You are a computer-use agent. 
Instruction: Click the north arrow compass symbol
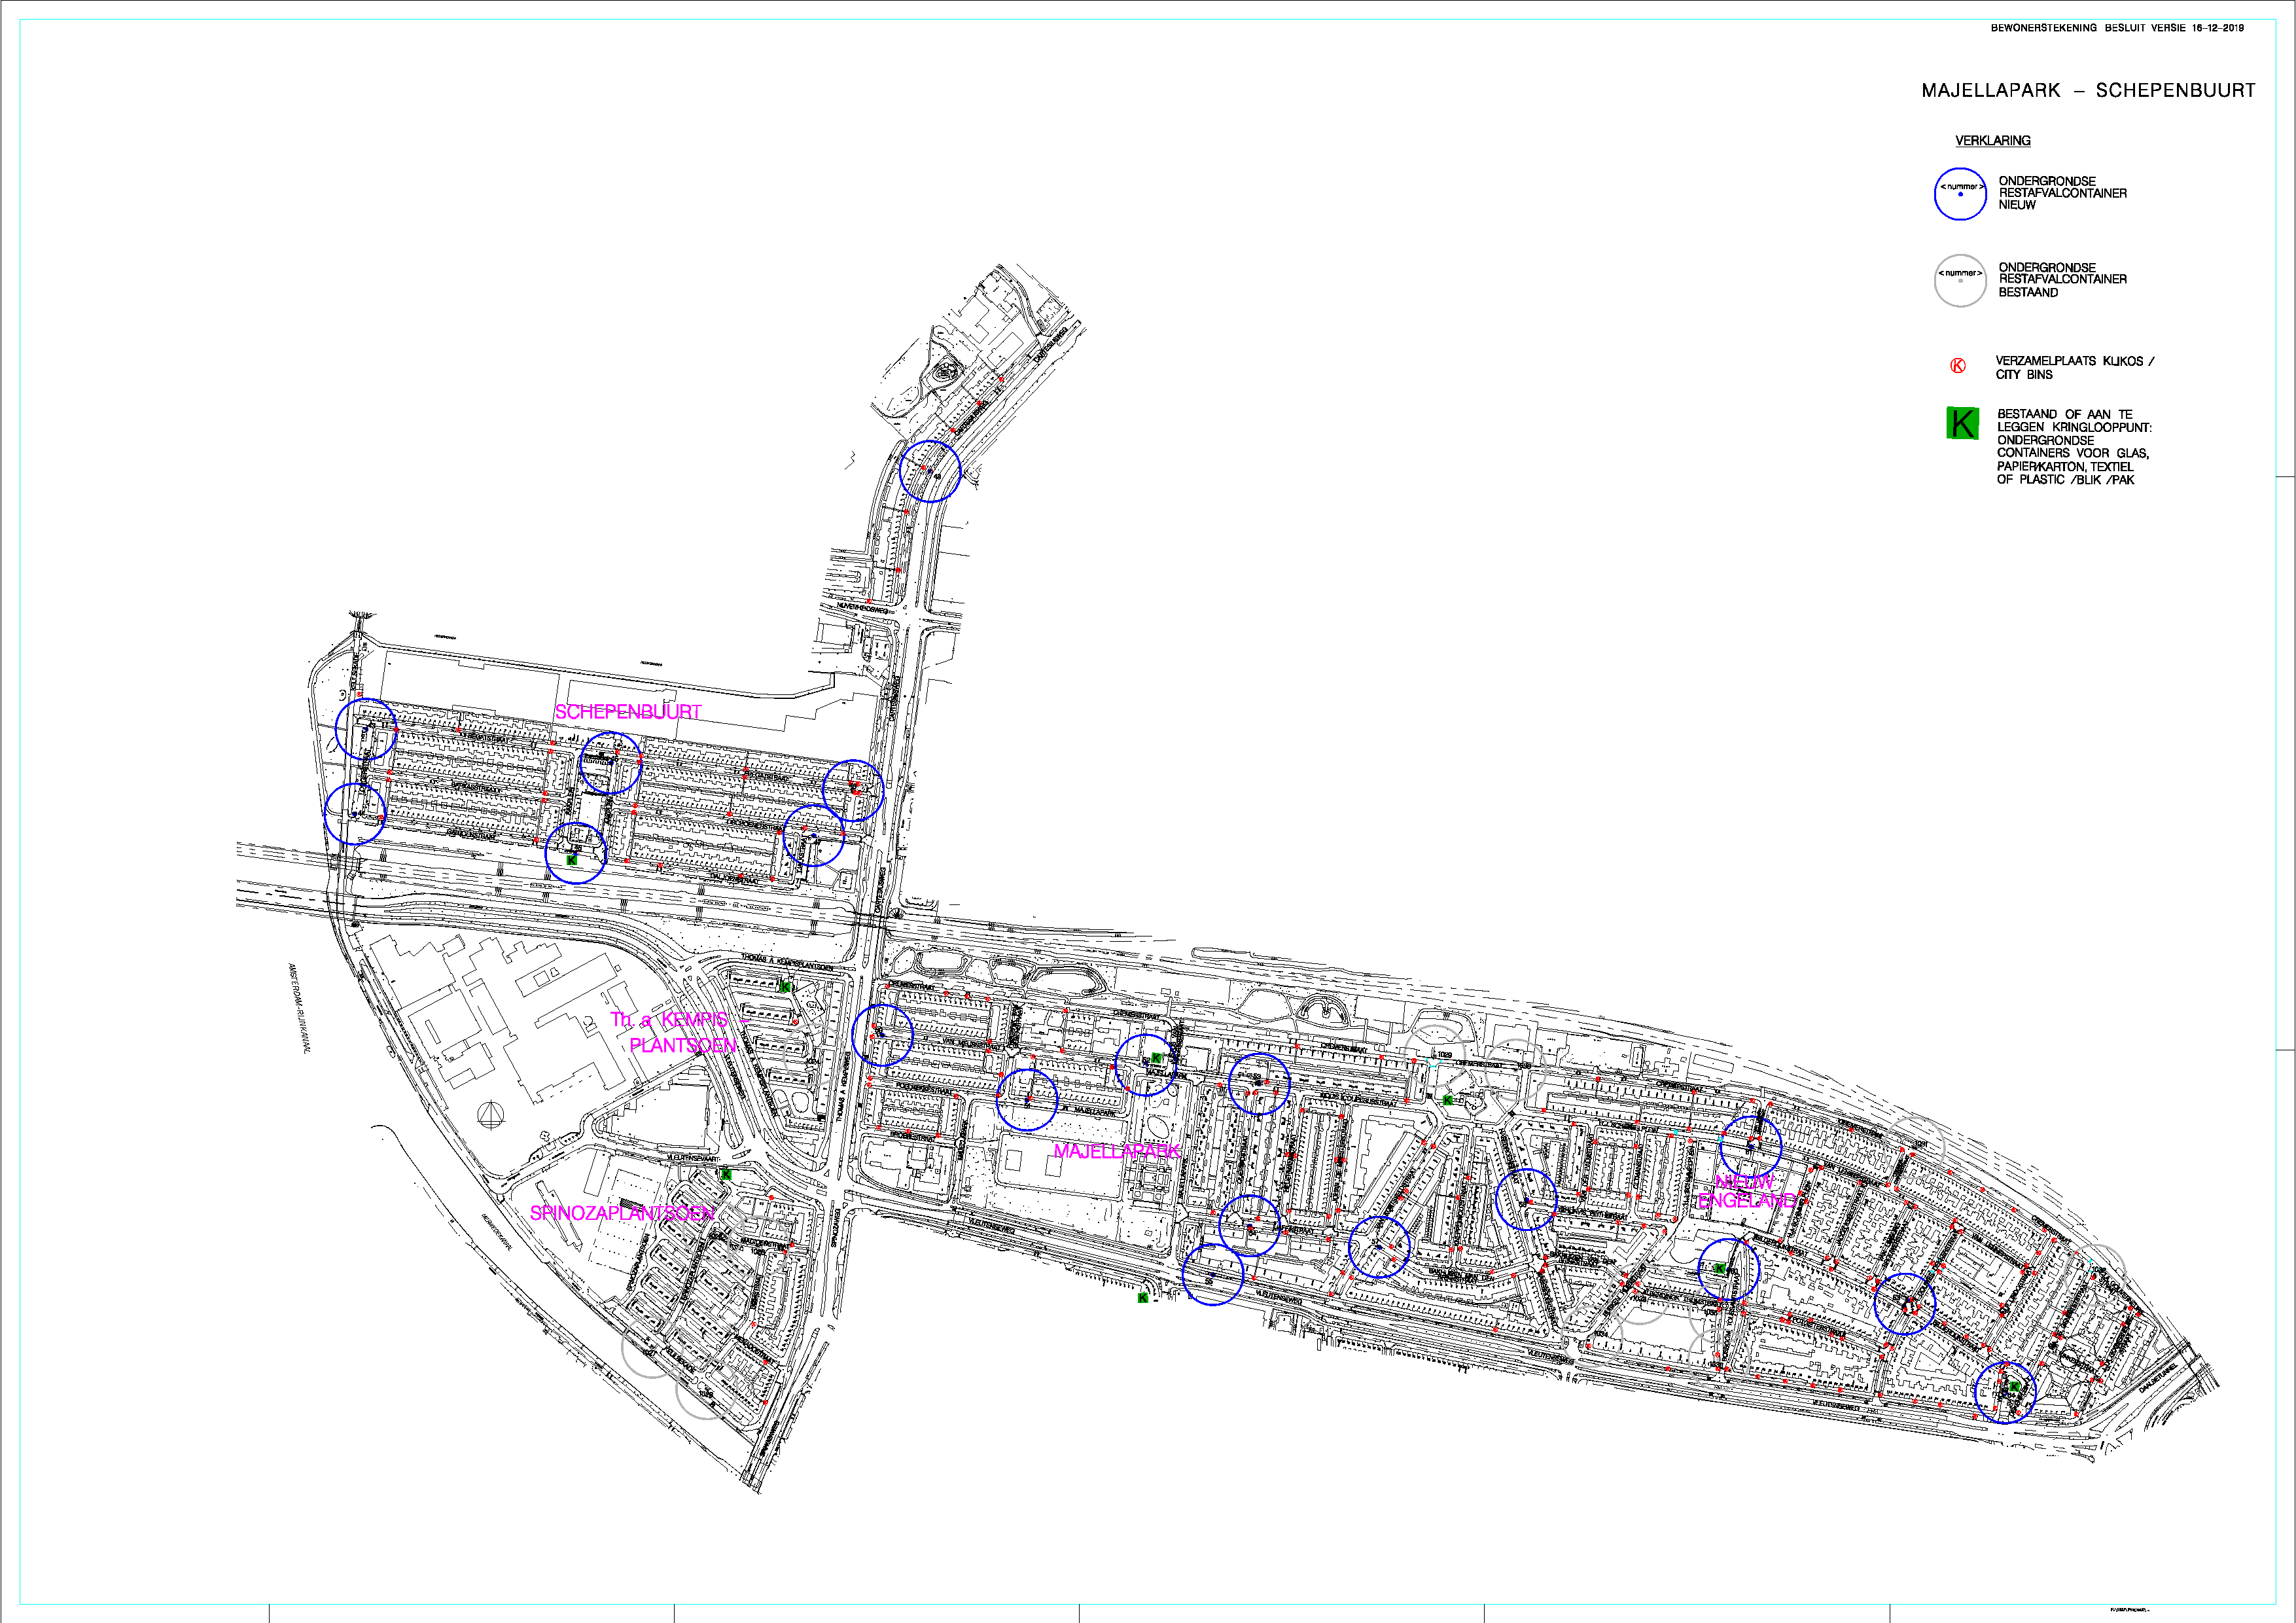[x=490, y=1115]
